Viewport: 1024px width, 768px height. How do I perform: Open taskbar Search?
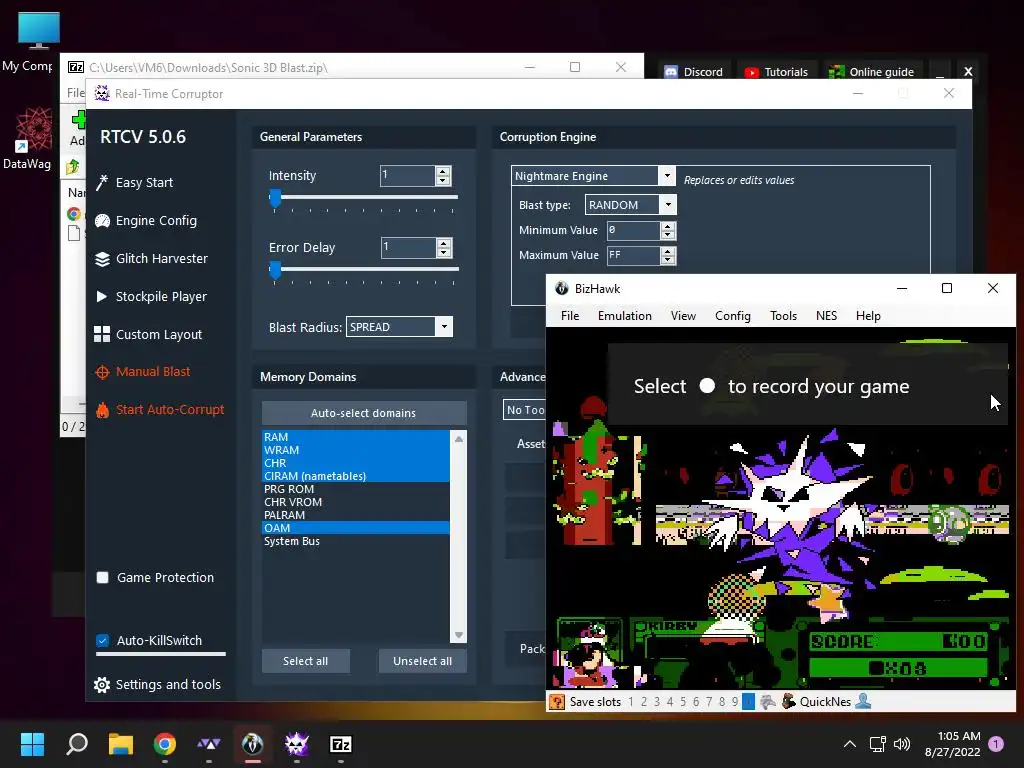pos(77,744)
